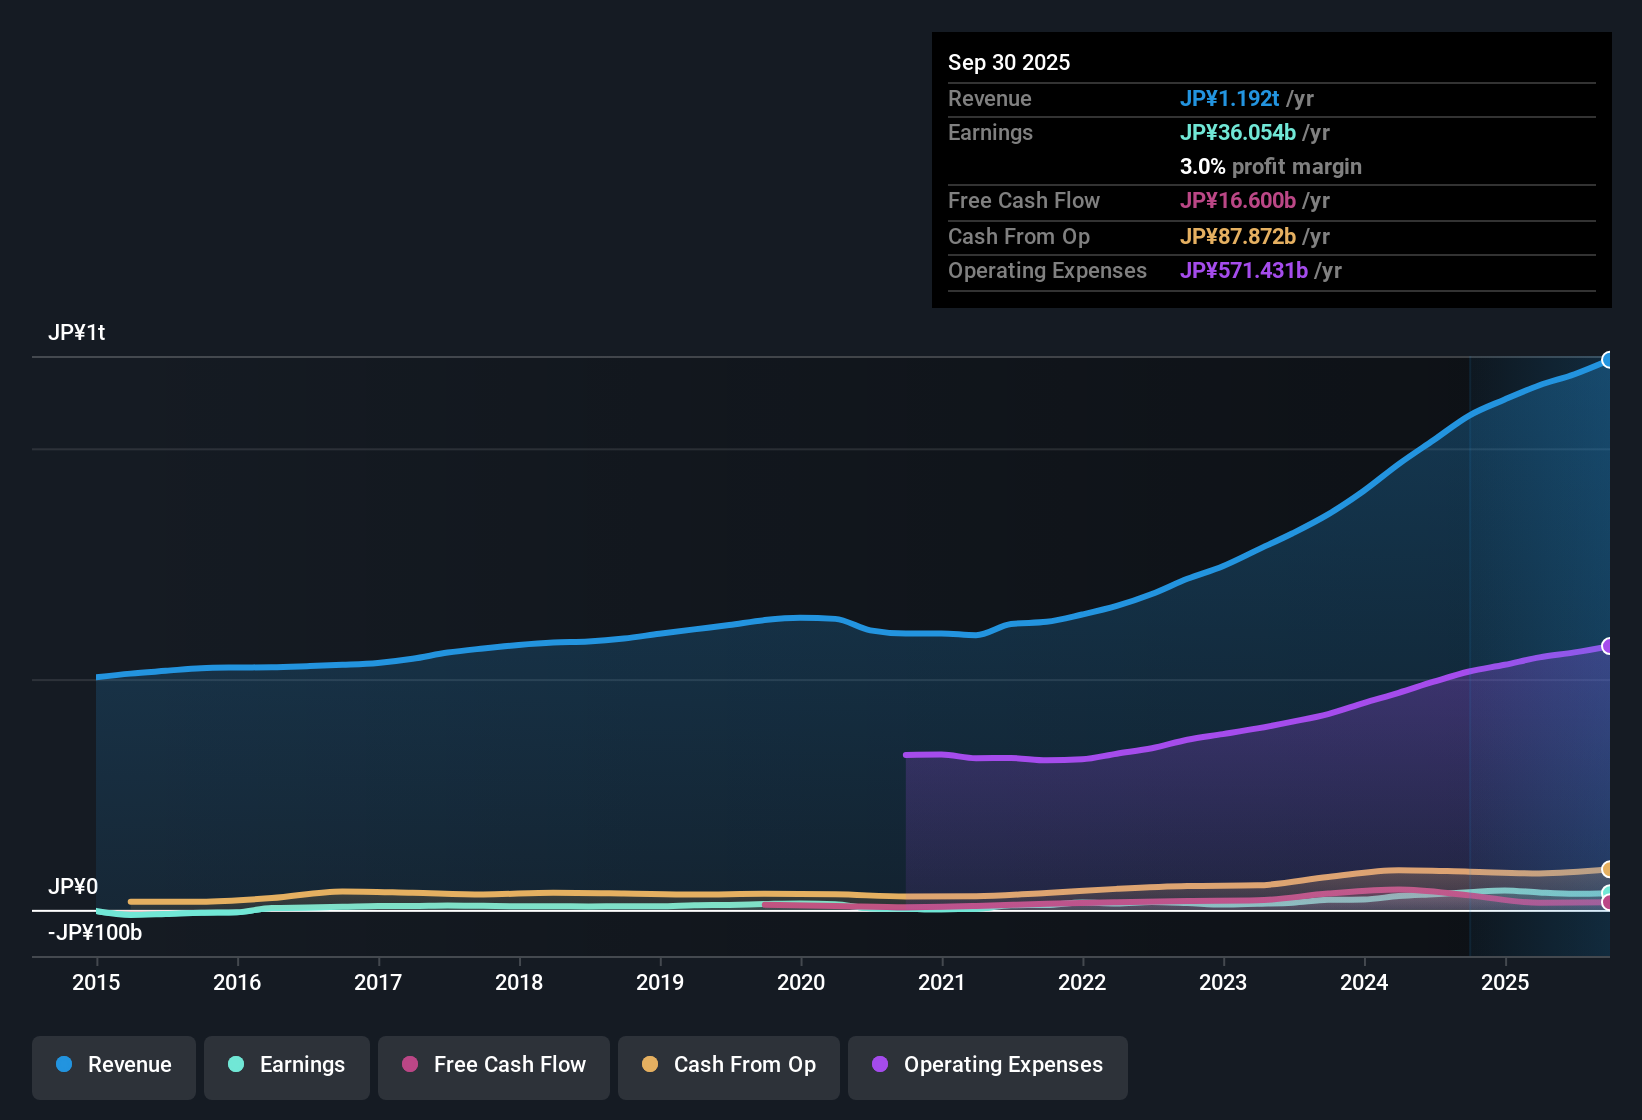Viewport: 1642px width, 1120px height.
Task: Click the 3.0% profit margin text
Action: click(x=1271, y=167)
